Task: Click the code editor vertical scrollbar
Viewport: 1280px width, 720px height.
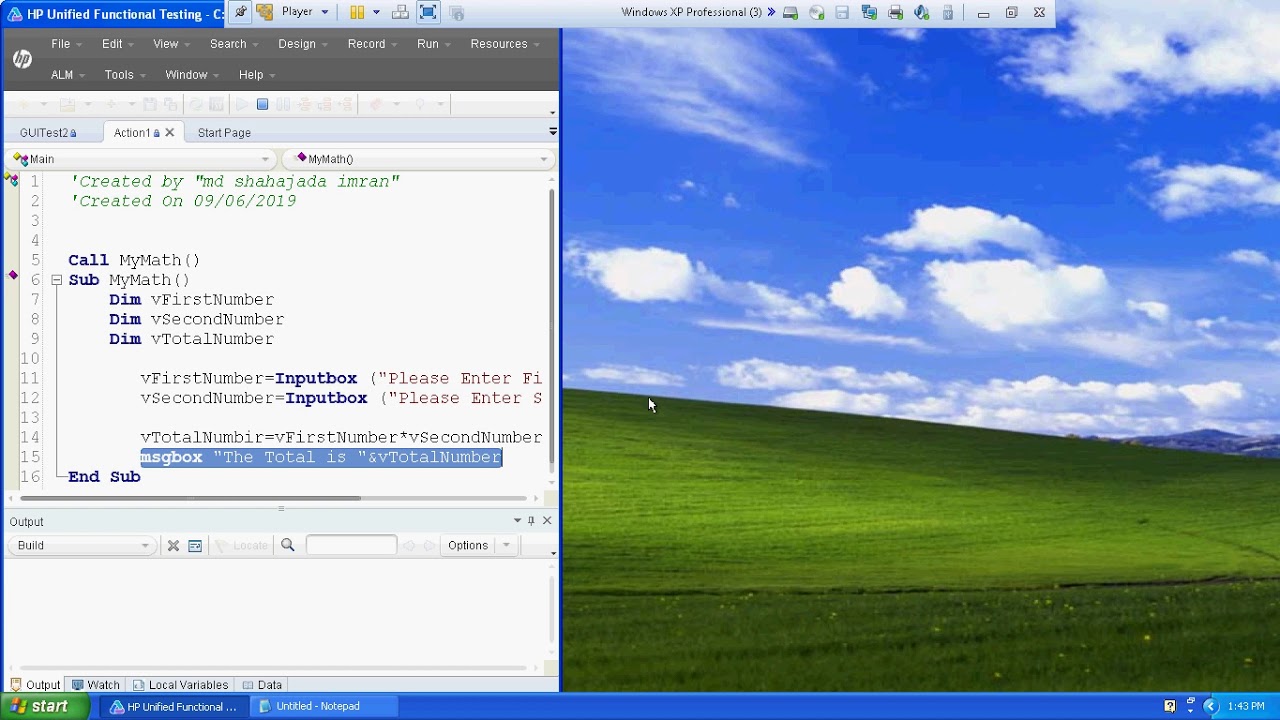Action: click(551, 325)
